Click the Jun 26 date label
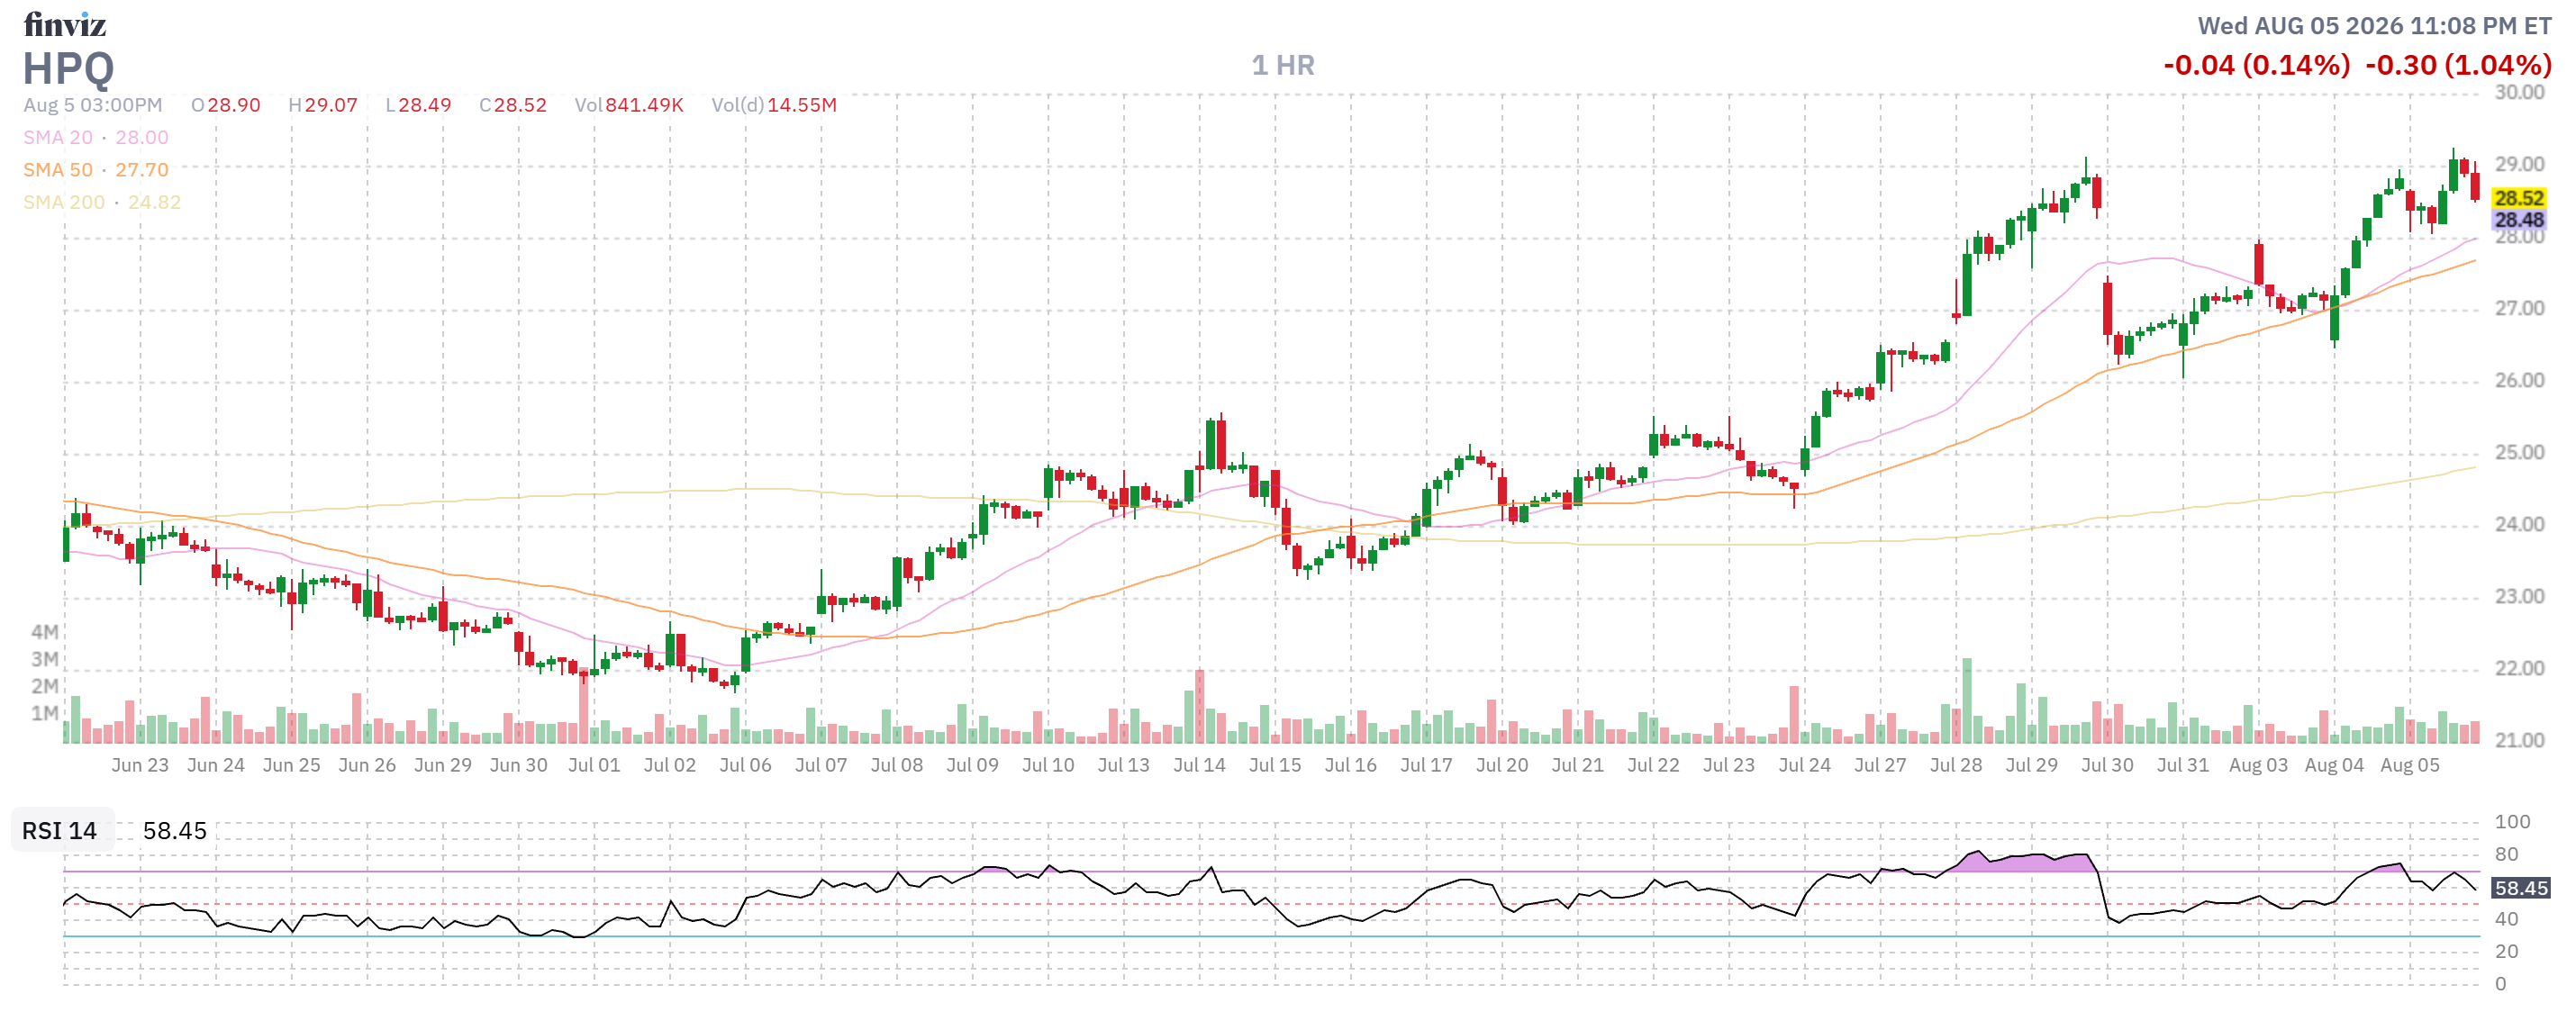2576x1012 pixels. pyautogui.click(x=367, y=765)
